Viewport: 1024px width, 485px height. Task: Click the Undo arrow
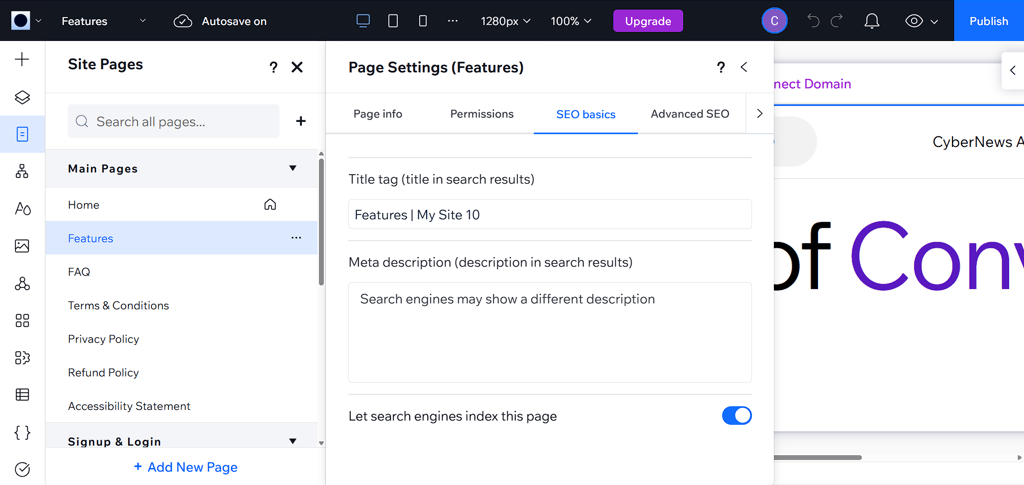[x=813, y=21]
